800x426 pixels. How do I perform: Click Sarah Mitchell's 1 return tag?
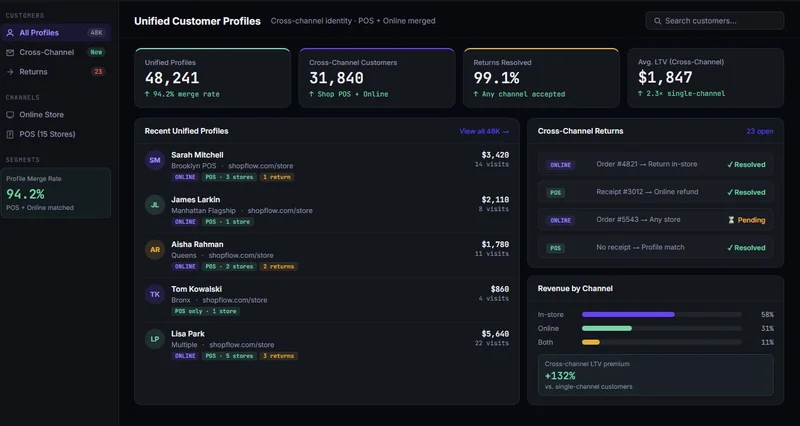(x=277, y=177)
